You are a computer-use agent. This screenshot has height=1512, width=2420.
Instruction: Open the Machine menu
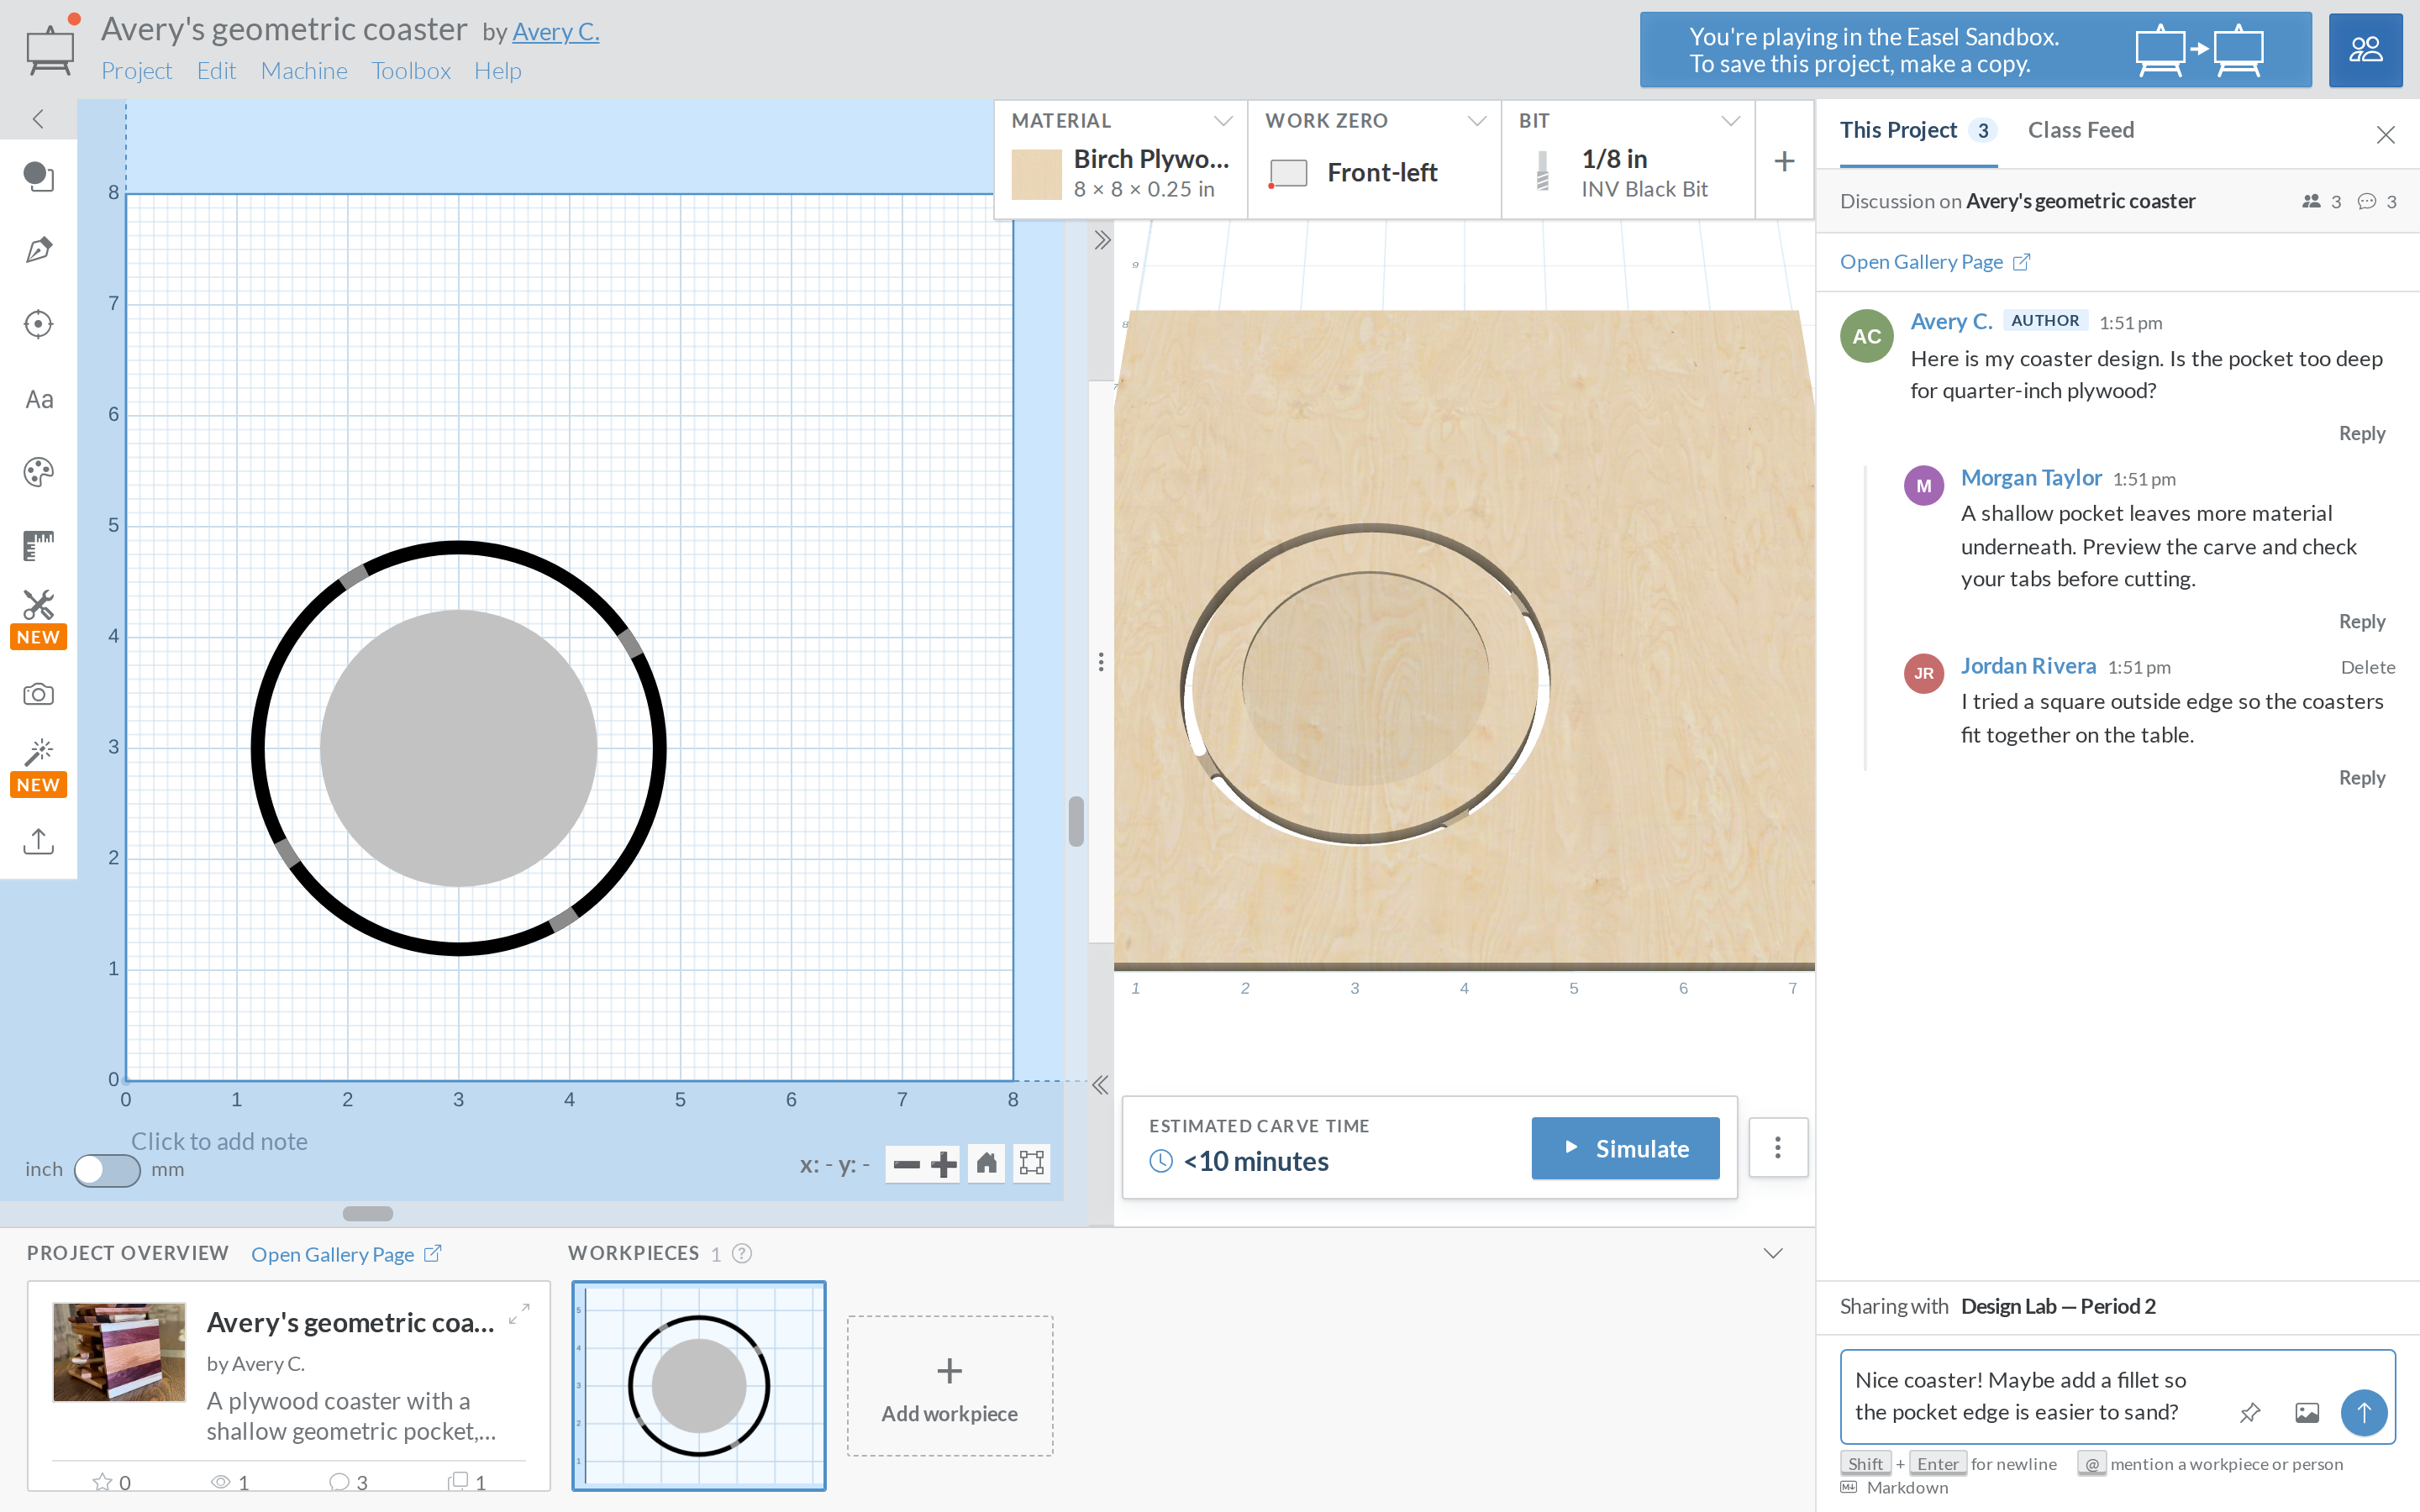pos(304,71)
